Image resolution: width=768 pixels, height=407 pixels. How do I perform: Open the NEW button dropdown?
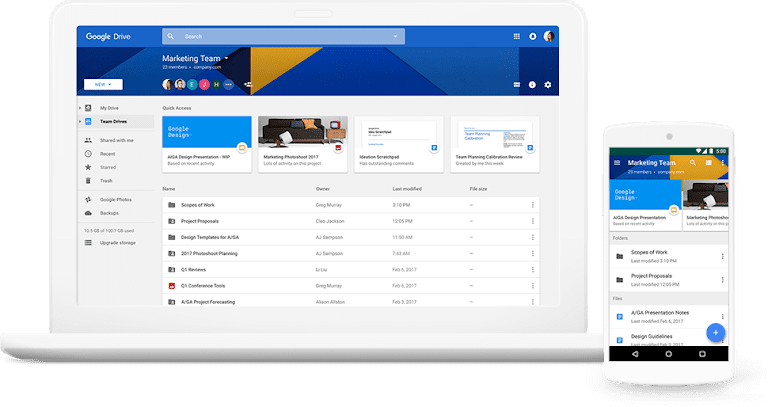[103, 84]
